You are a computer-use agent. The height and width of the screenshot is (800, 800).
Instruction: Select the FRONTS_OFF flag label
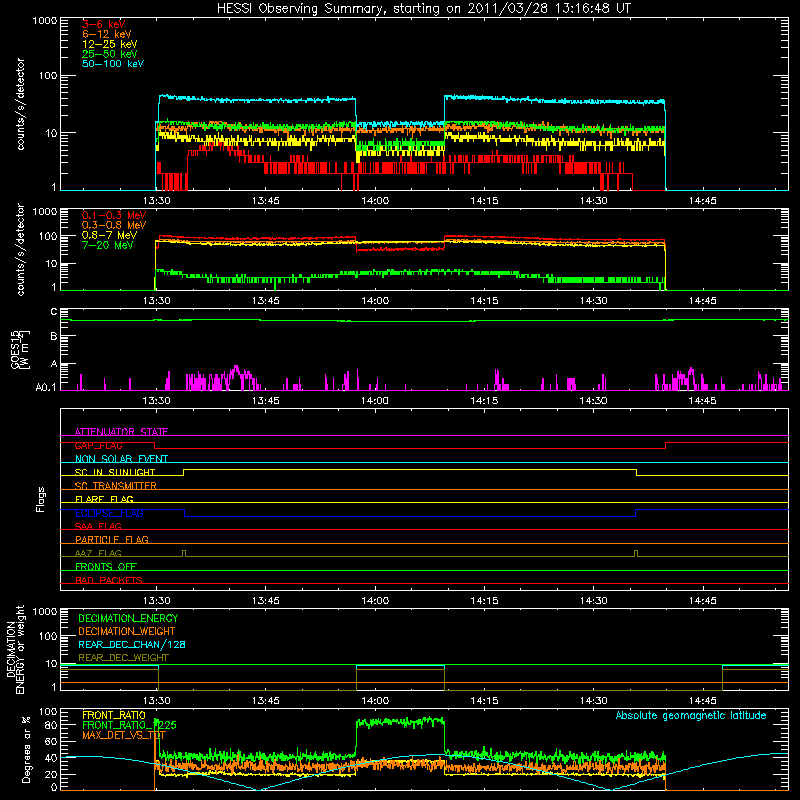(106, 566)
